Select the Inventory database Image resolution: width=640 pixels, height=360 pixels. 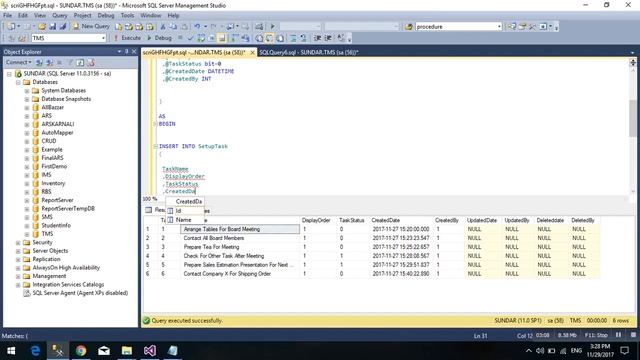pos(53,183)
